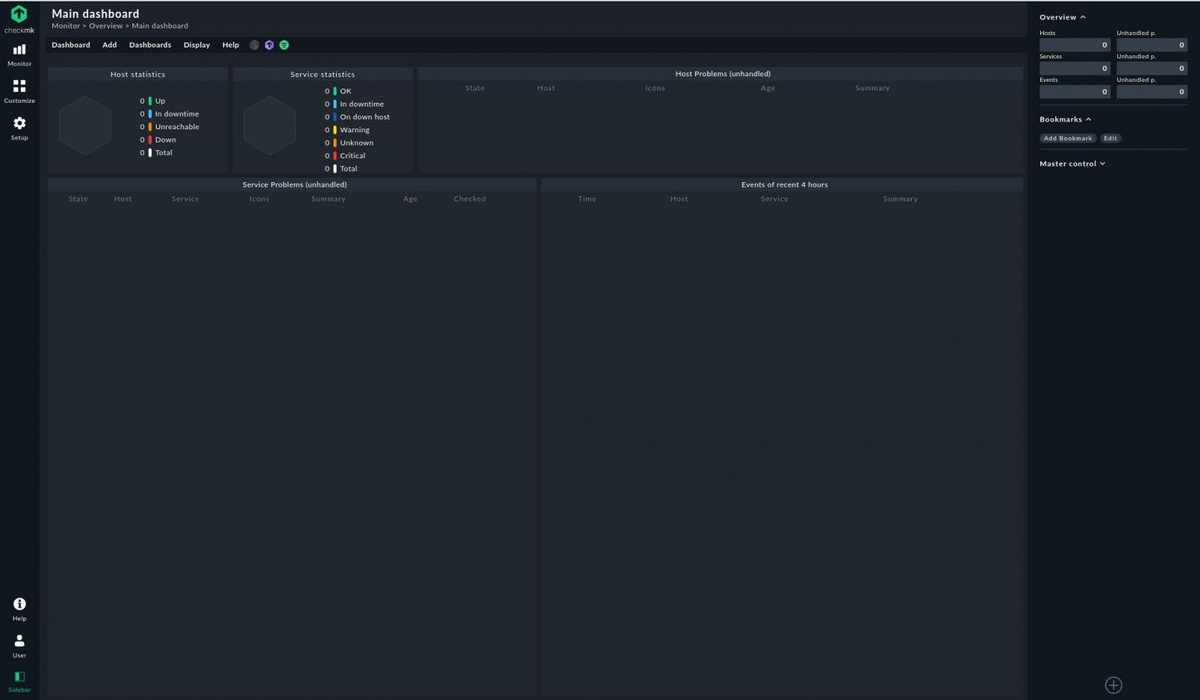
Task: Add a sidebar element with plus icon
Action: [1113, 685]
